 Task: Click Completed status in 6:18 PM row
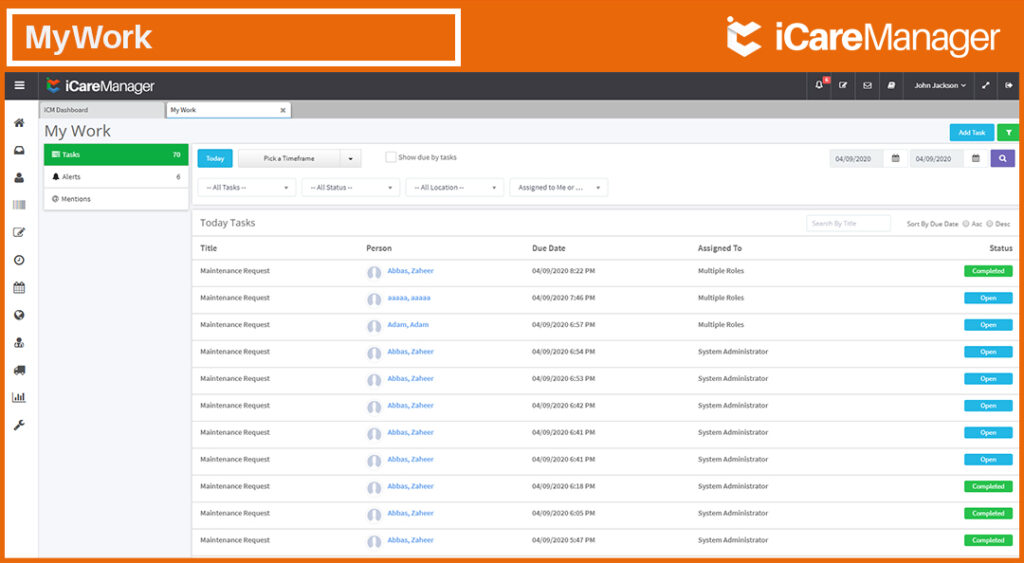[x=988, y=487]
